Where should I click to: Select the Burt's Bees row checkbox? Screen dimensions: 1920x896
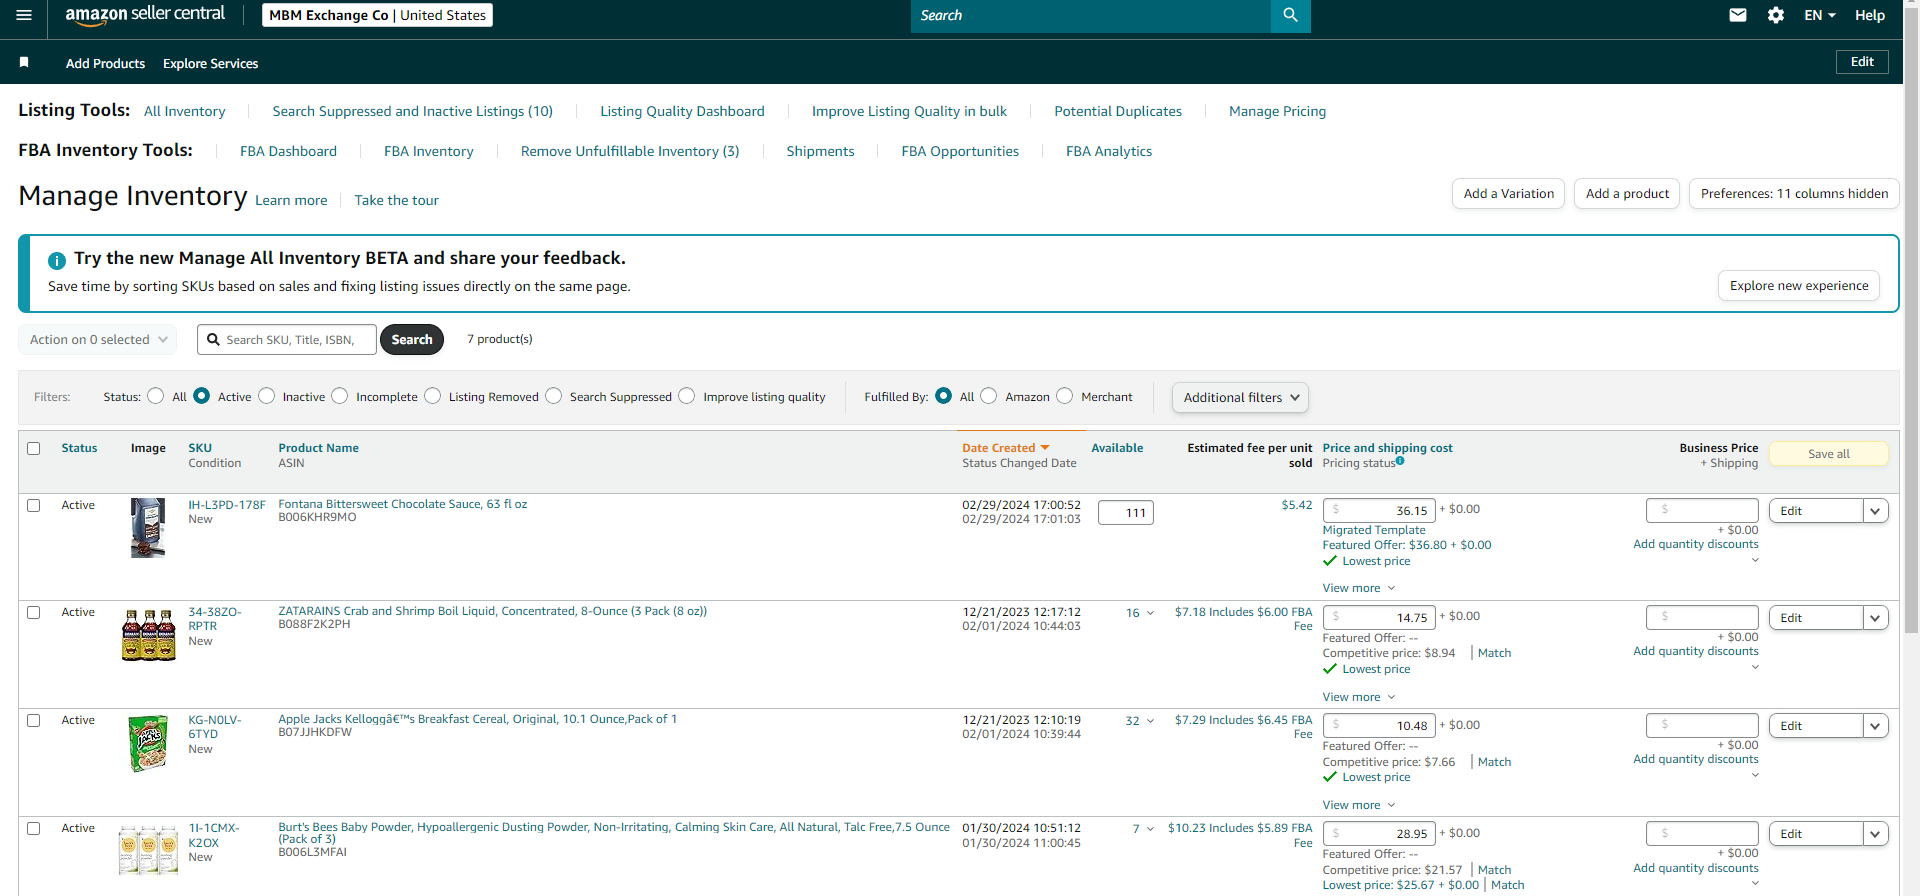[34, 828]
